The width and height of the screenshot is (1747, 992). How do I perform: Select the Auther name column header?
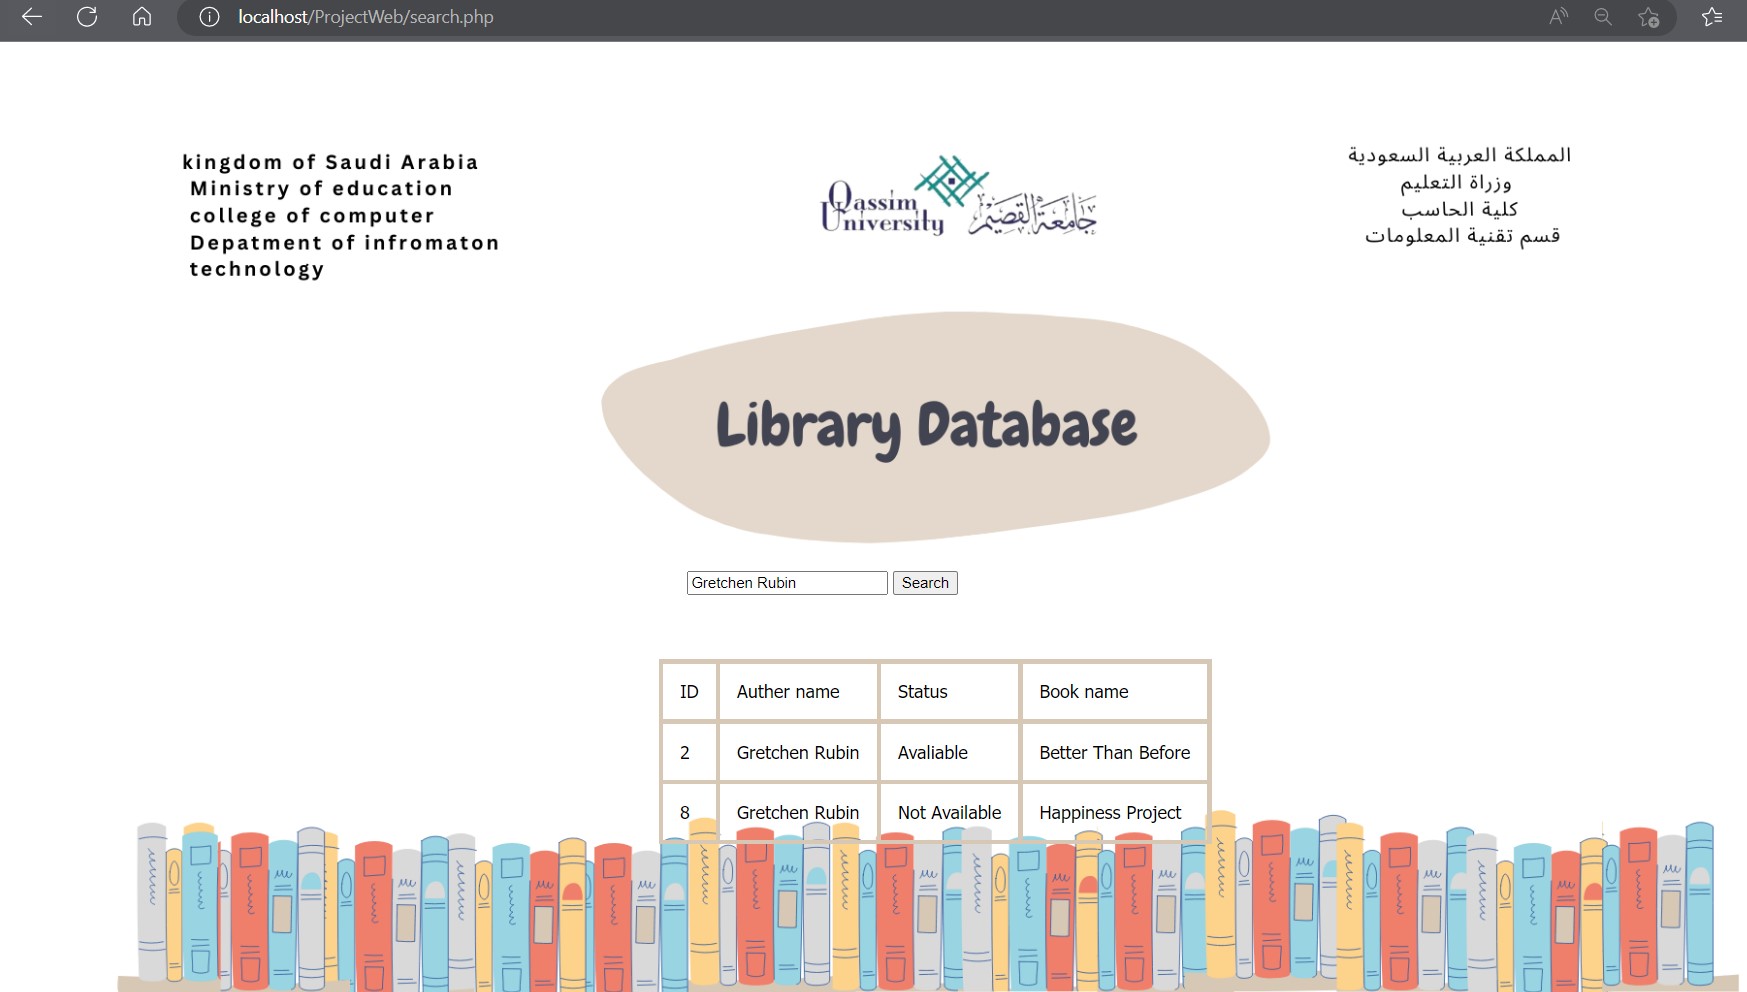point(787,691)
